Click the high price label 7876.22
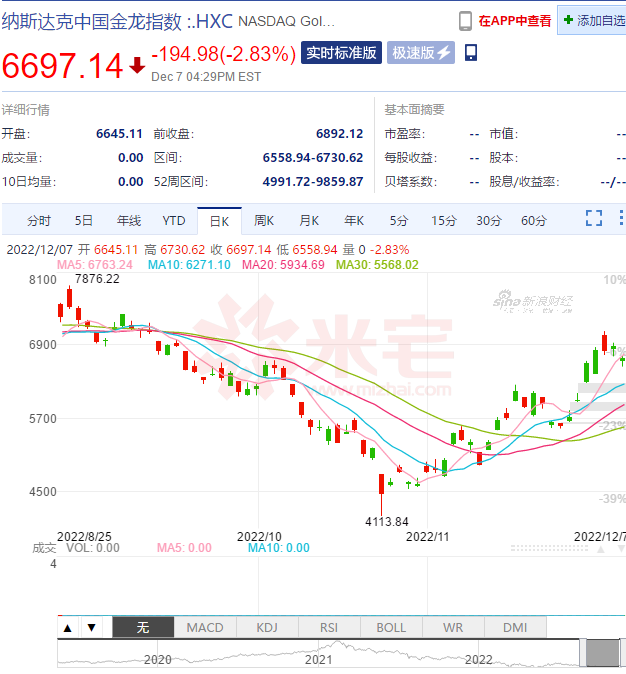Viewport: 626px width, 674px height. coord(97,279)
